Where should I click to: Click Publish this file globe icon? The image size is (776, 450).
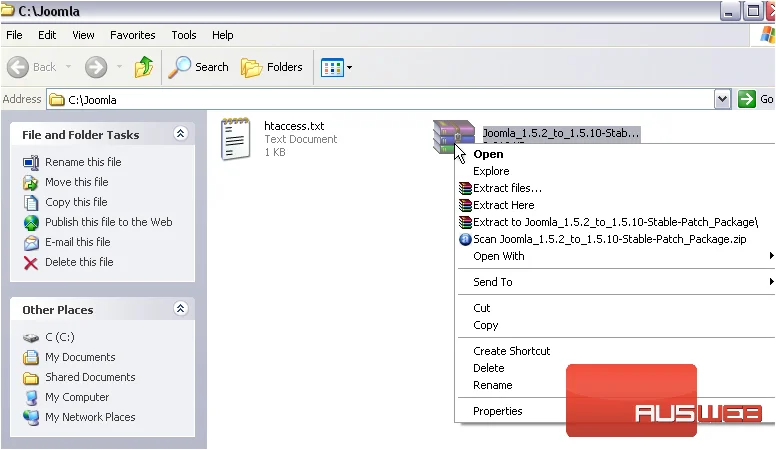(x=31, y=223)
